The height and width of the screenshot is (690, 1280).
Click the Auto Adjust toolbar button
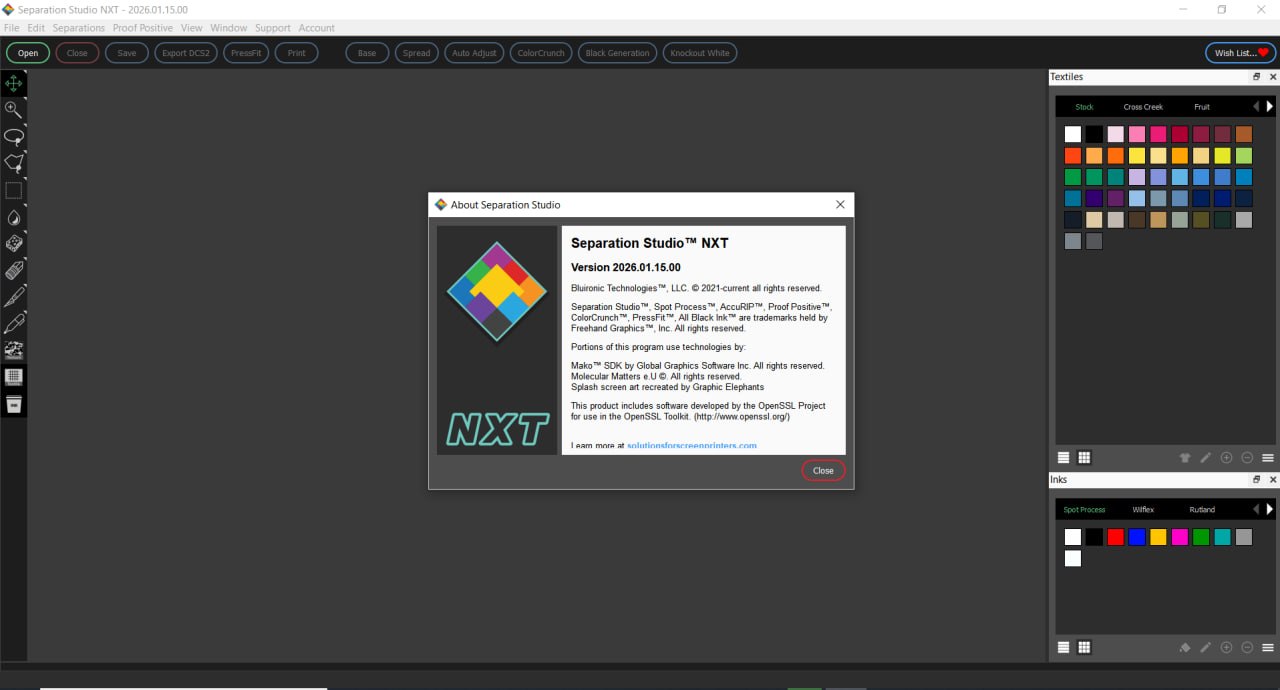[x=474, y=53]
